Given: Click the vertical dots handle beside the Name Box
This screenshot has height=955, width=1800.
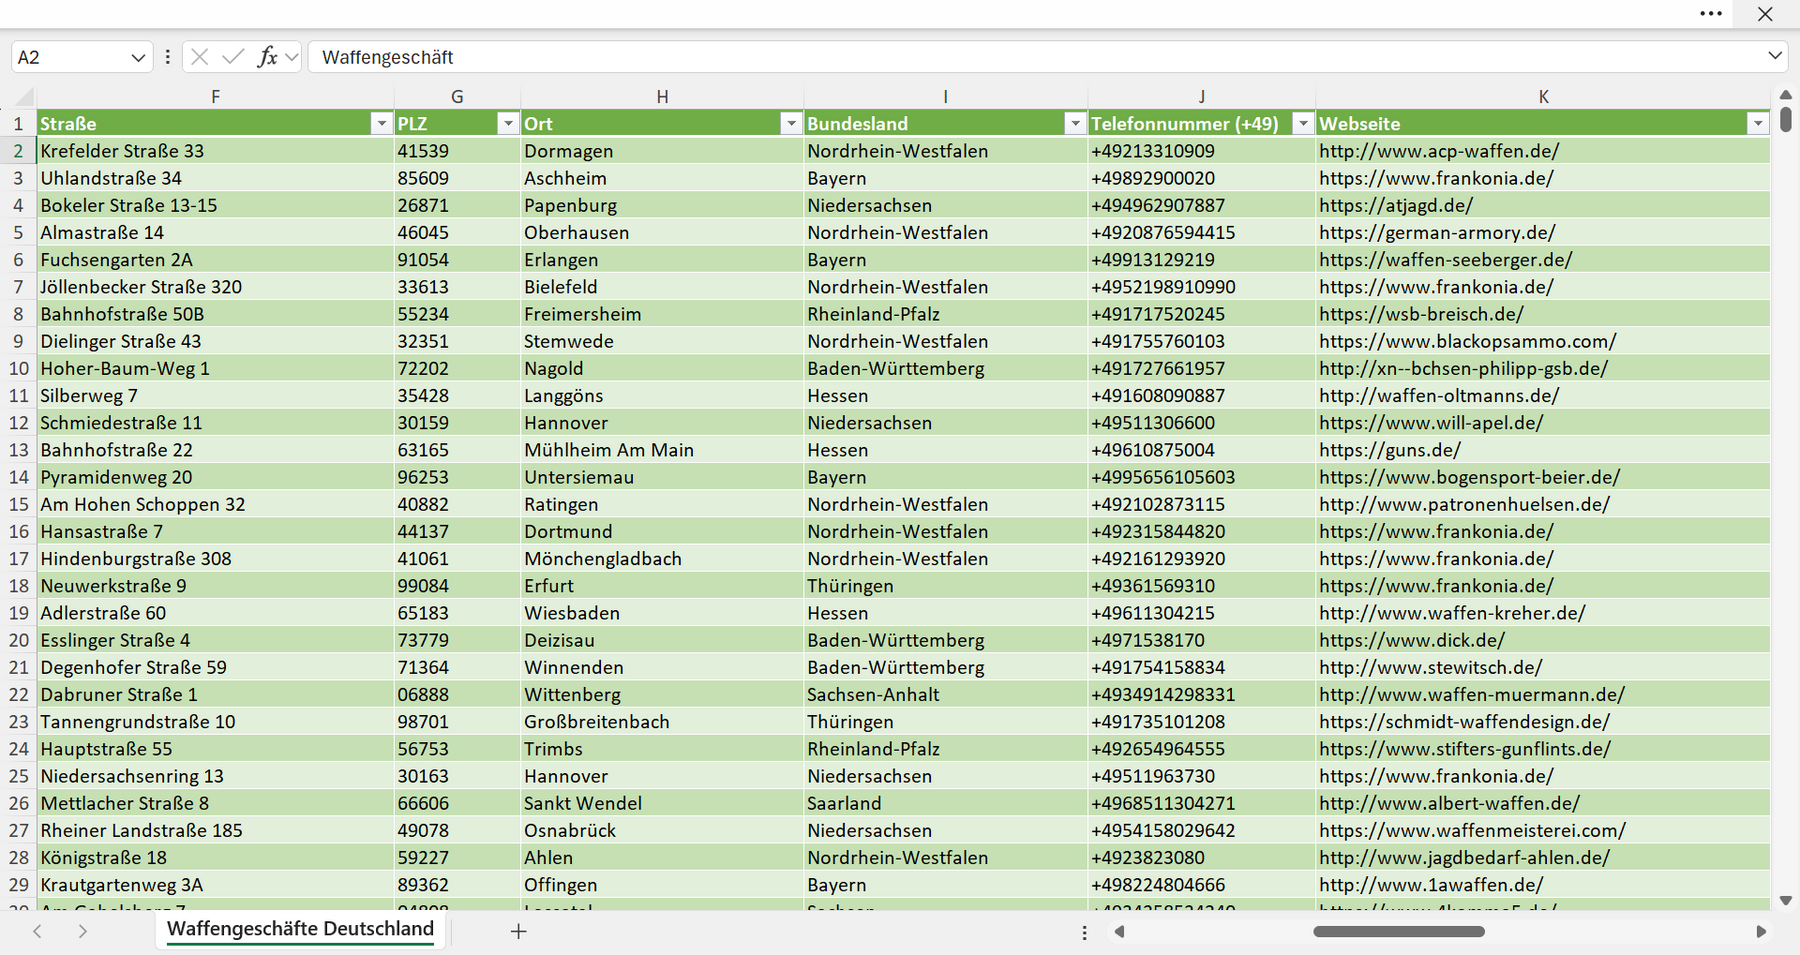Looking at the screenshot, I should coord(167,57).
